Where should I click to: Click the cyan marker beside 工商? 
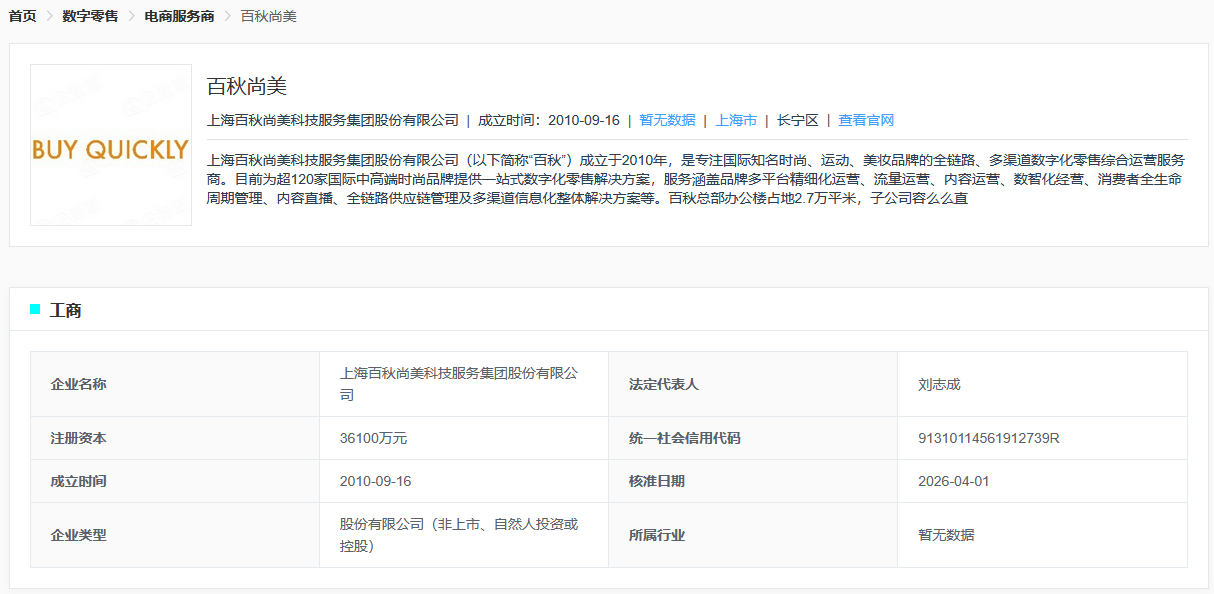click(36, 310)
